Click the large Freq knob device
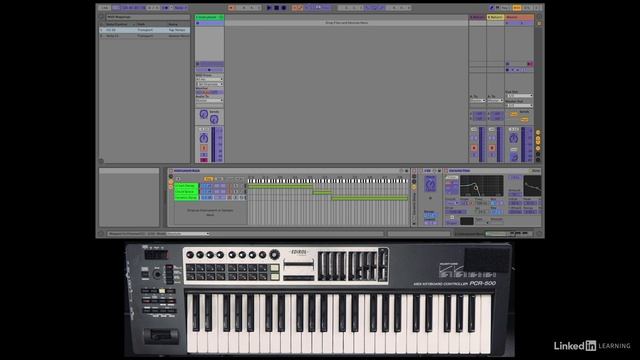 (430, 184)
